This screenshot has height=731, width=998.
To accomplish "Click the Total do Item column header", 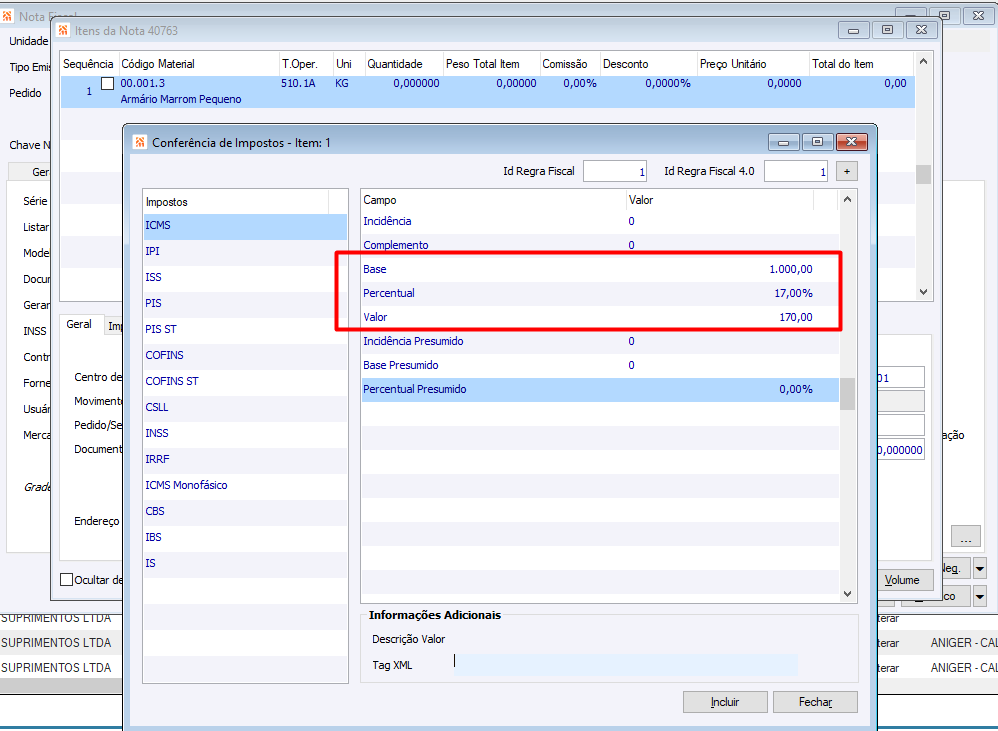I will 861,64.
